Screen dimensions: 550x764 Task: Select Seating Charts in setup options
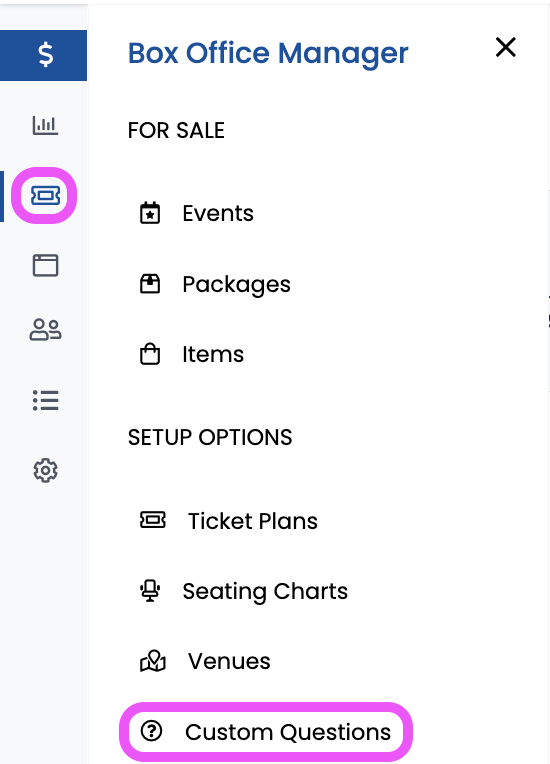coord(265,592)
